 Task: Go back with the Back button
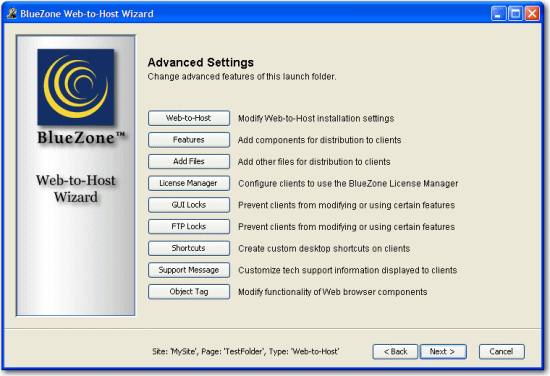point(395,351)
